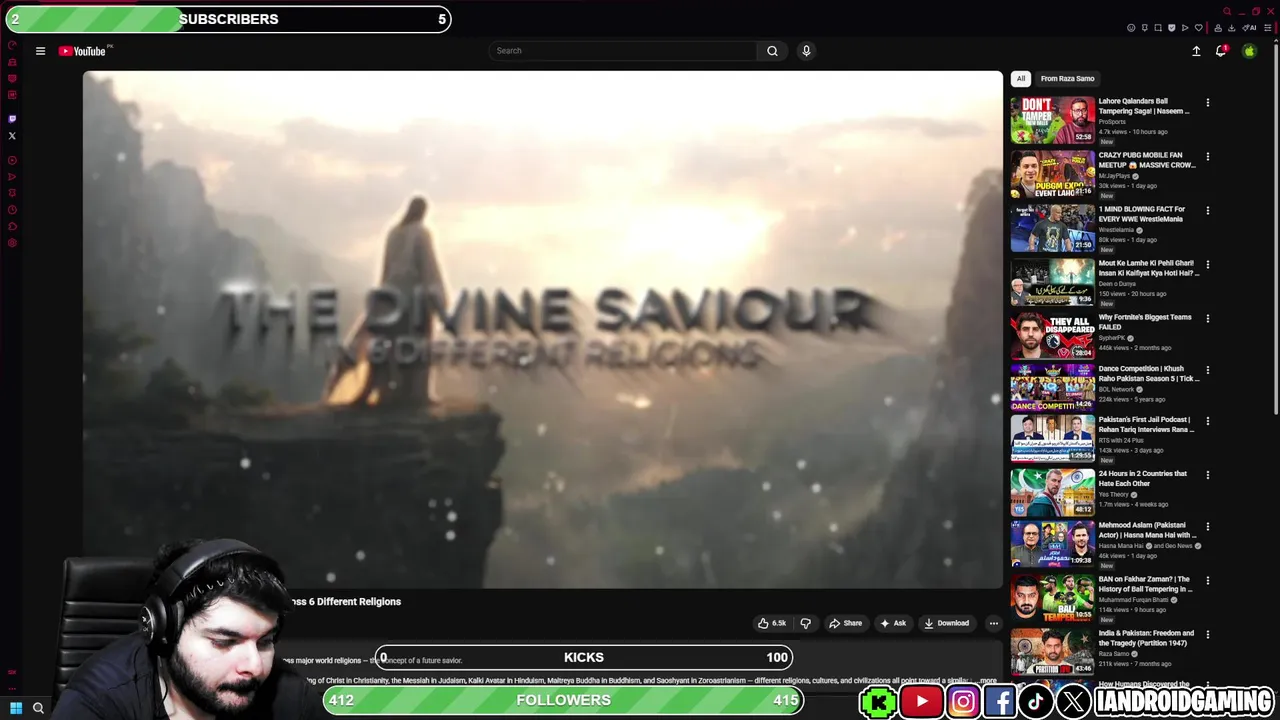Open options for Dance Competition video

click(1207, 370)
